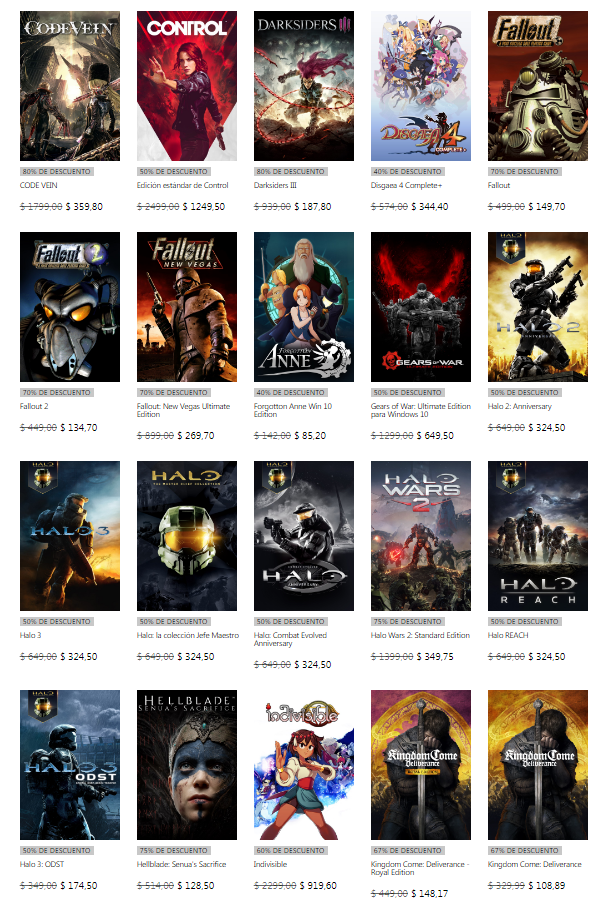Click the Fallout 2 box art
This screenshot has width=615, height=909.
[70, 307]
